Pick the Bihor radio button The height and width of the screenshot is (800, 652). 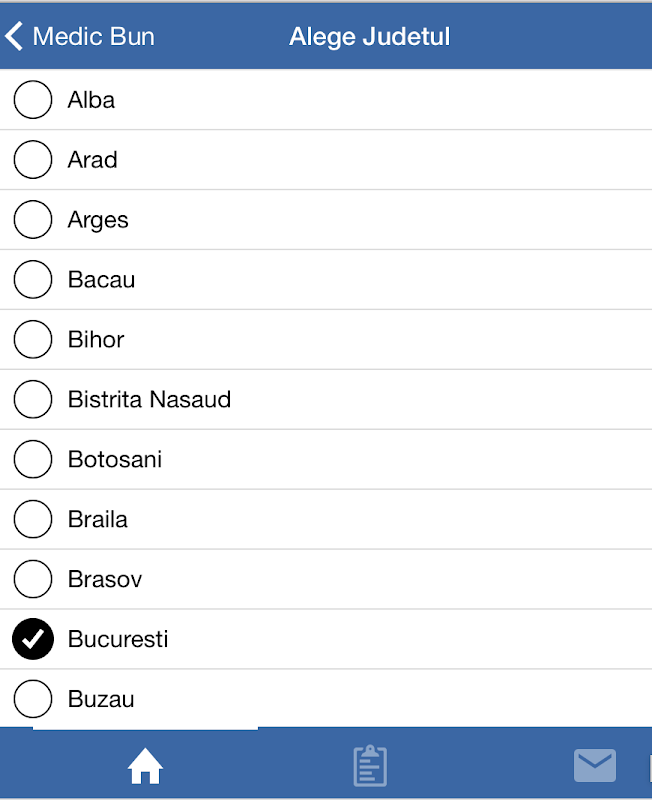(x=33, y=340)
